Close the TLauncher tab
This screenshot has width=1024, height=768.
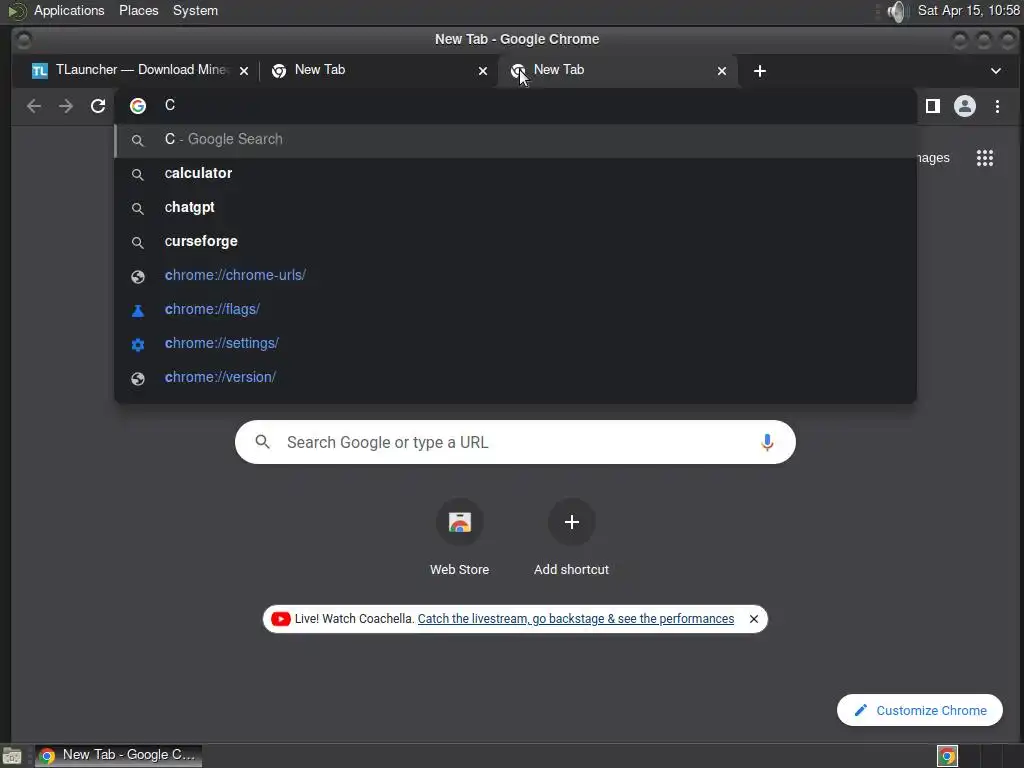(244, 71)
